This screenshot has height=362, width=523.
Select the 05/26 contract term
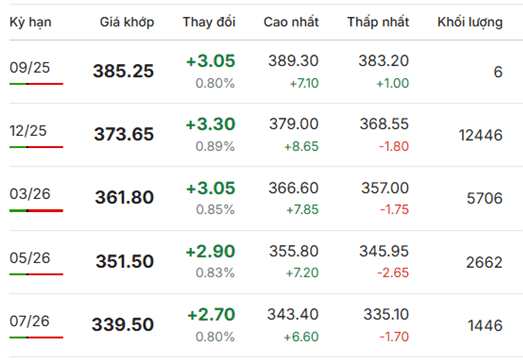point(30,258)
